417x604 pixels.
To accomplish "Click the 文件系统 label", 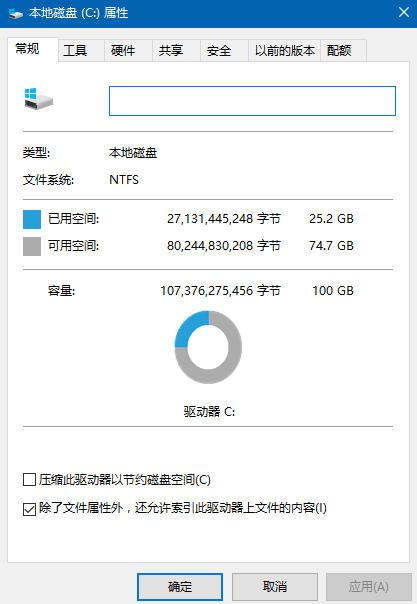I will [x=49, y=180].
